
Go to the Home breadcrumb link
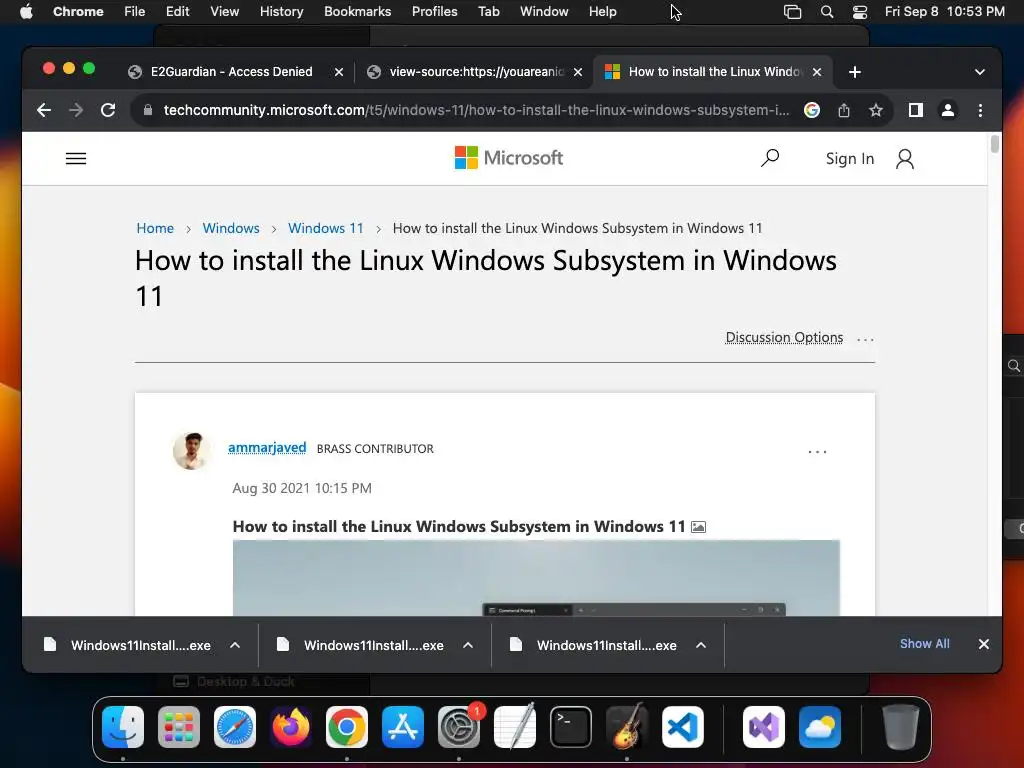tap(155, 228)
